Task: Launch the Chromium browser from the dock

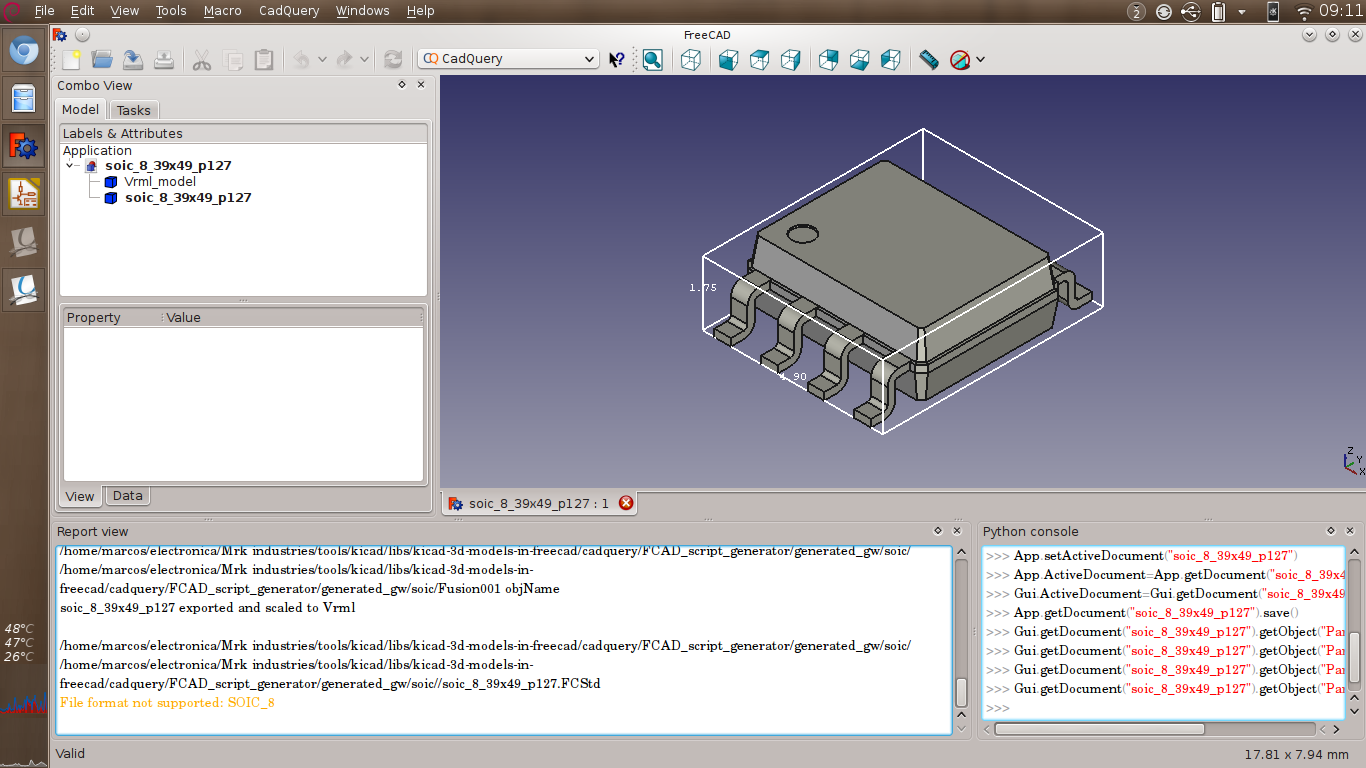Action: [24, 50]
